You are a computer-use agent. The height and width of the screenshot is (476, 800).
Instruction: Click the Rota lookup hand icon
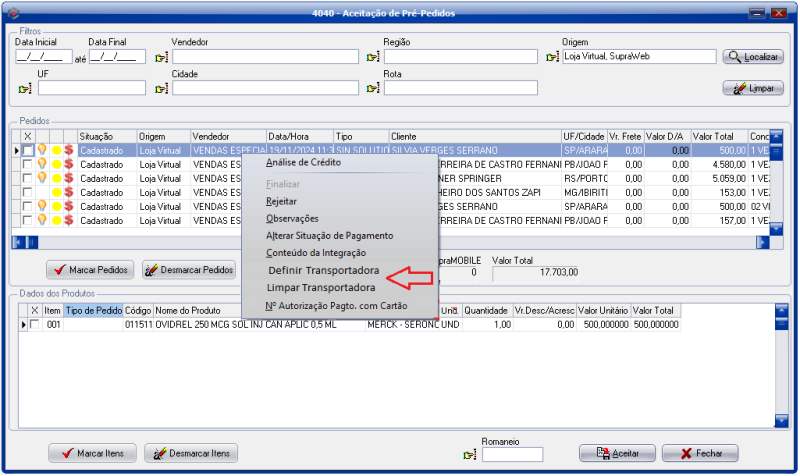(374, 89)
